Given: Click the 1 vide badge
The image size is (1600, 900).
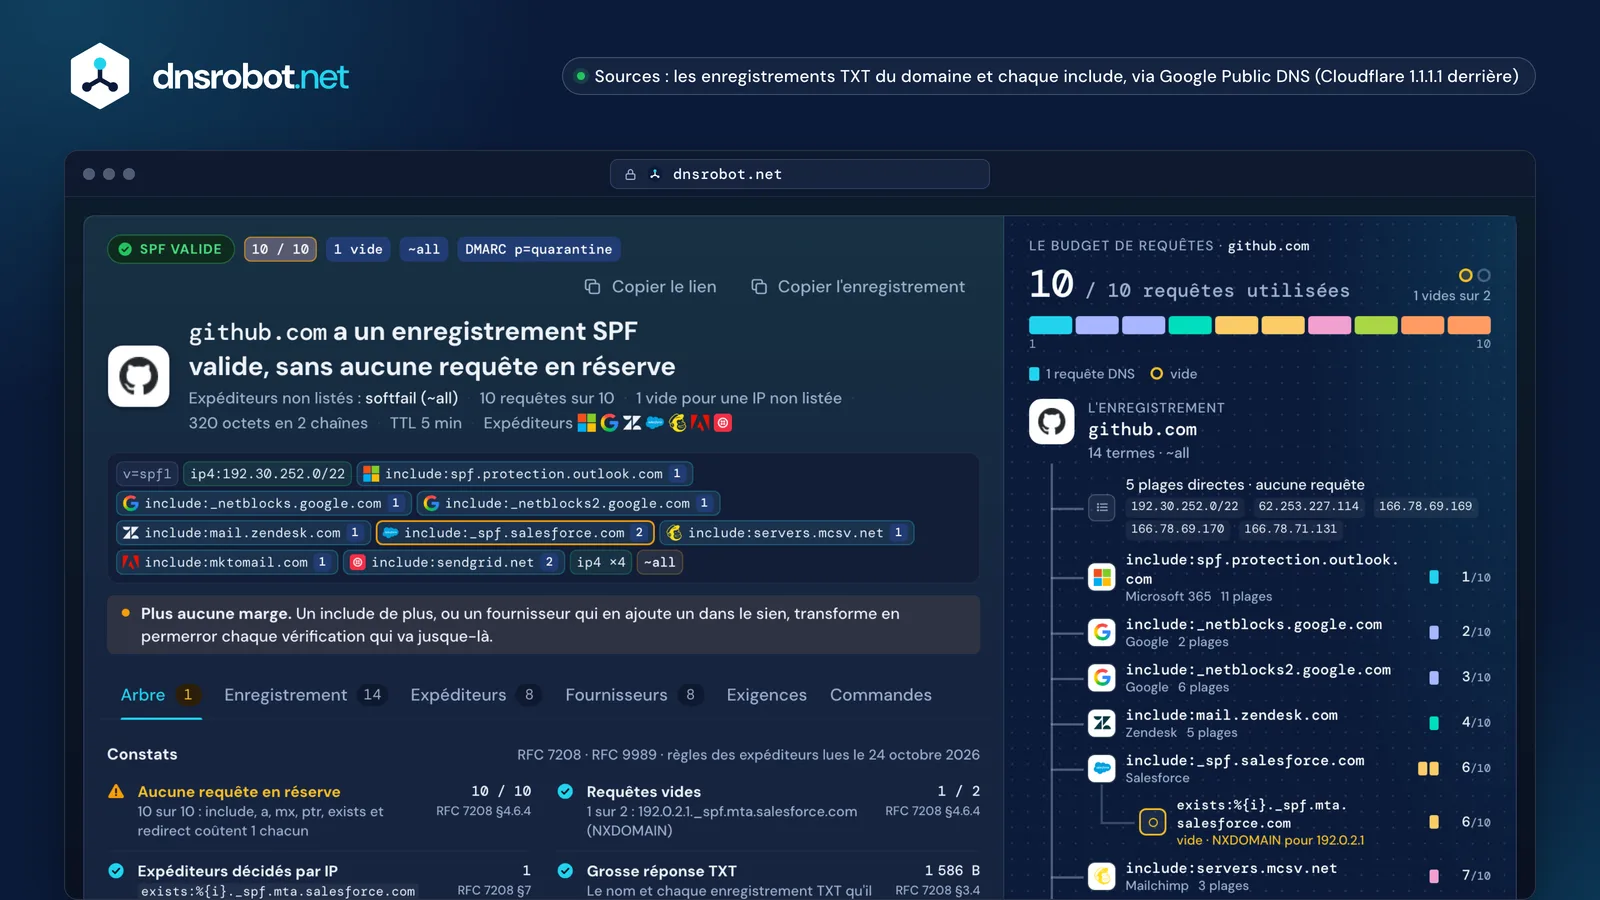Looking at the screenshot, I should (x=358, y=249).
